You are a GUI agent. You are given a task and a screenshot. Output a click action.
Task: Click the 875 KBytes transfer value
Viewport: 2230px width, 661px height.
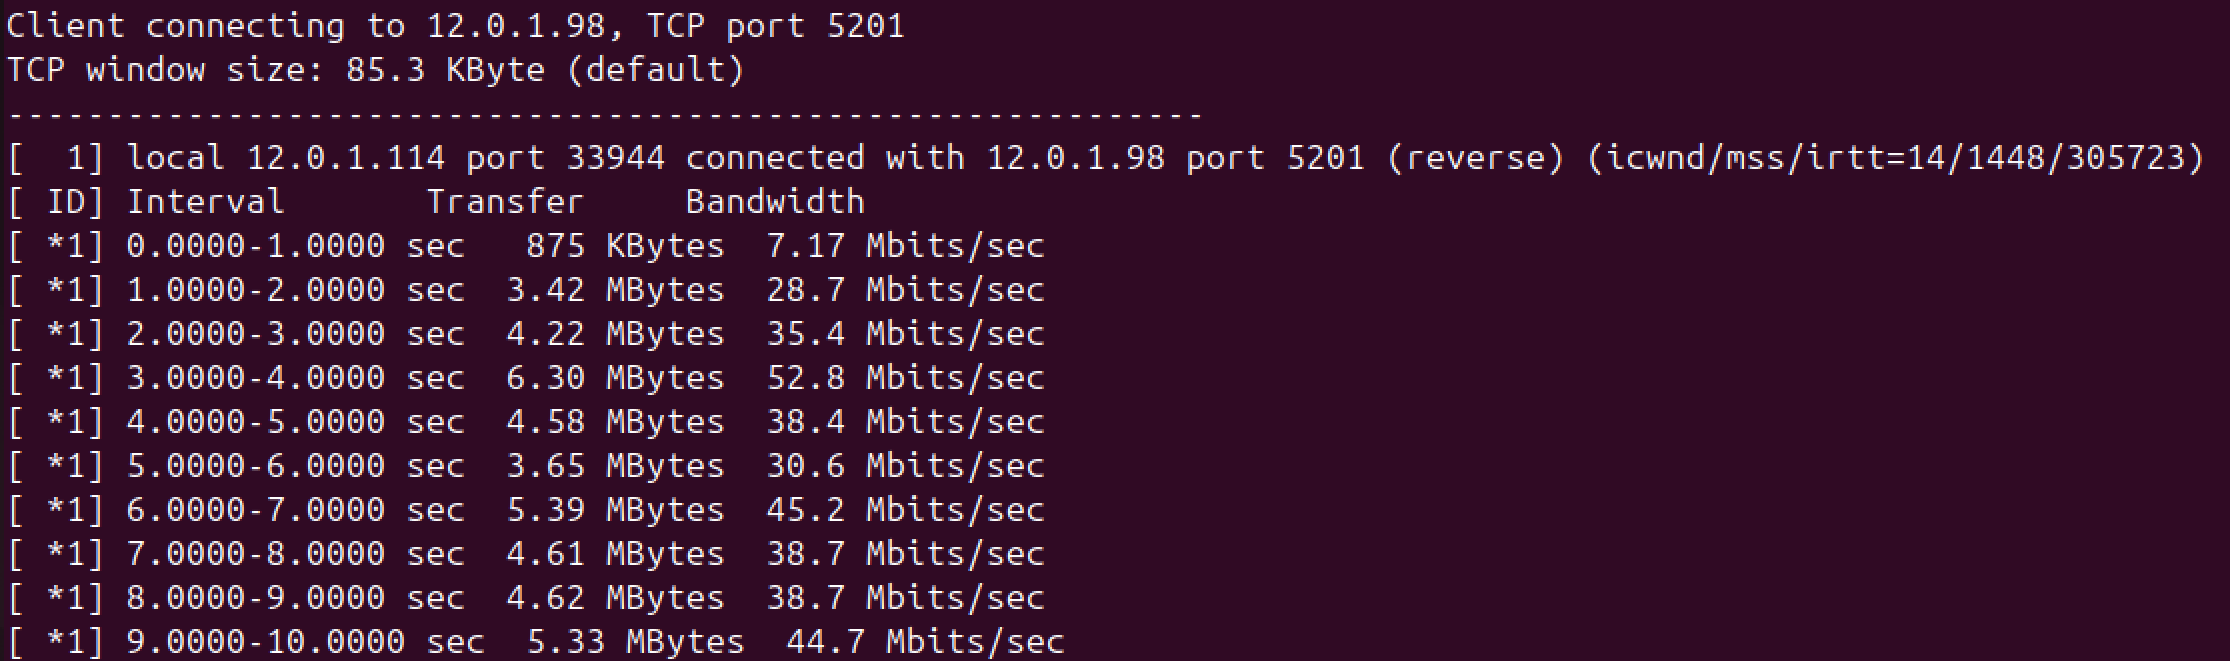(625, 246)
